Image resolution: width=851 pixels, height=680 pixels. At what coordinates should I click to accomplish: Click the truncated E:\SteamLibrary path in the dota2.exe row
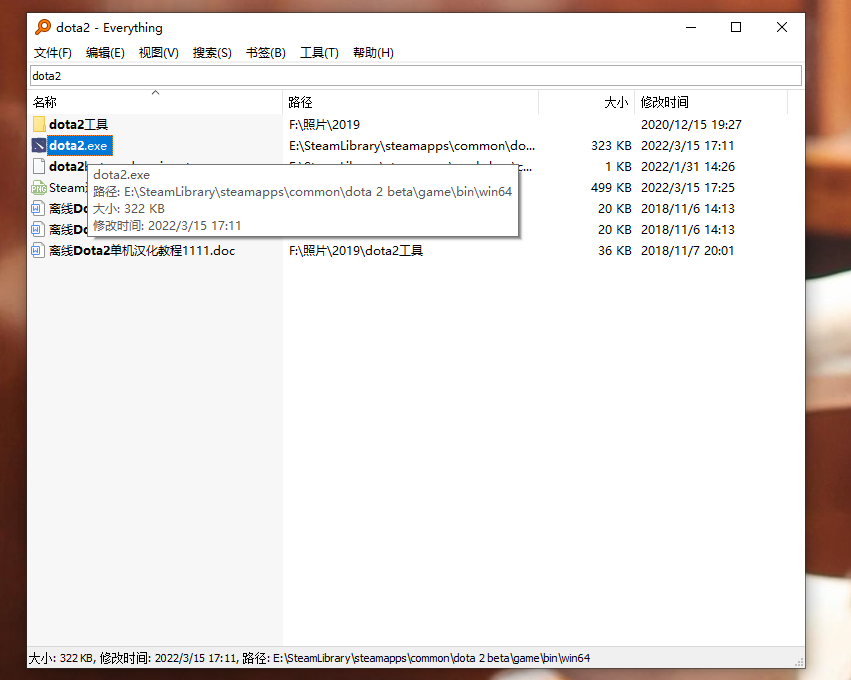pyautogui.click(x=412, y=145)
